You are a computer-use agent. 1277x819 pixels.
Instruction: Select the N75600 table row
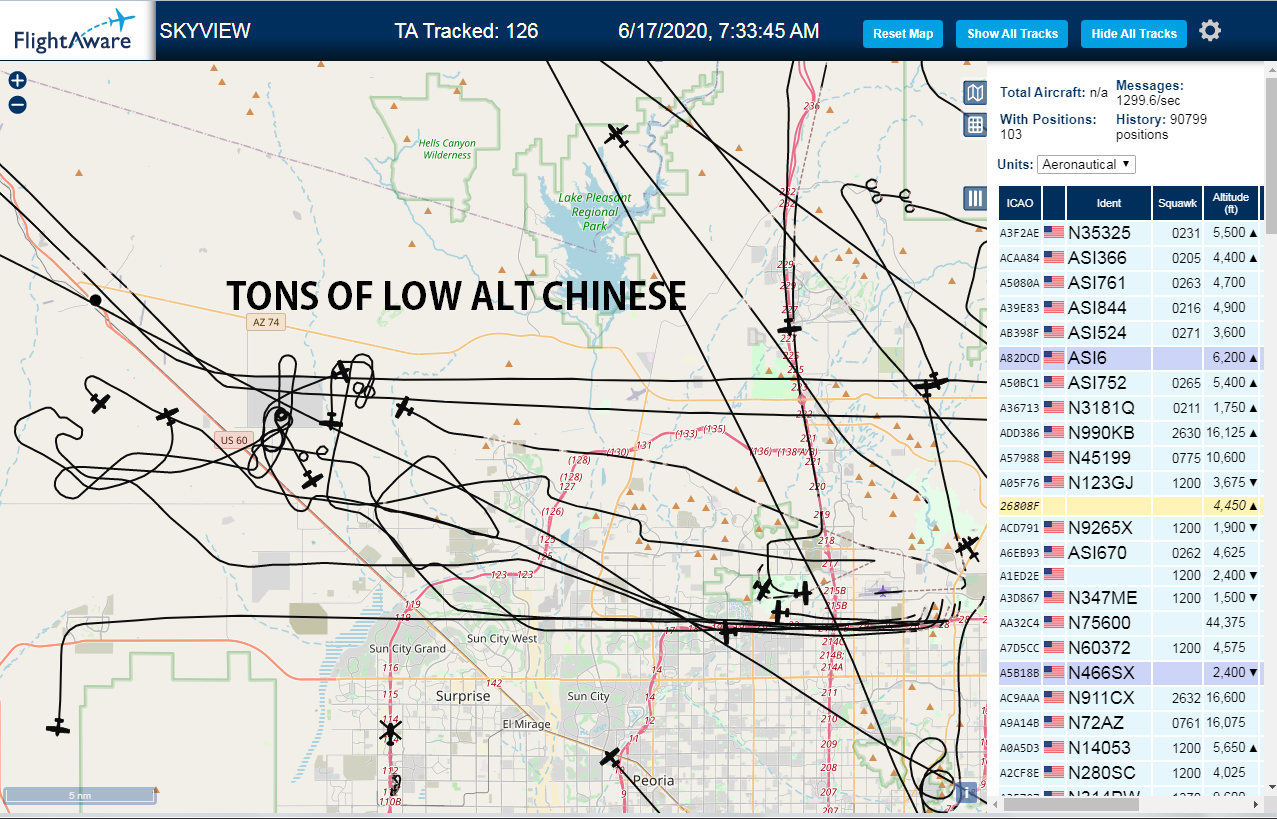tap(1130, 622)
